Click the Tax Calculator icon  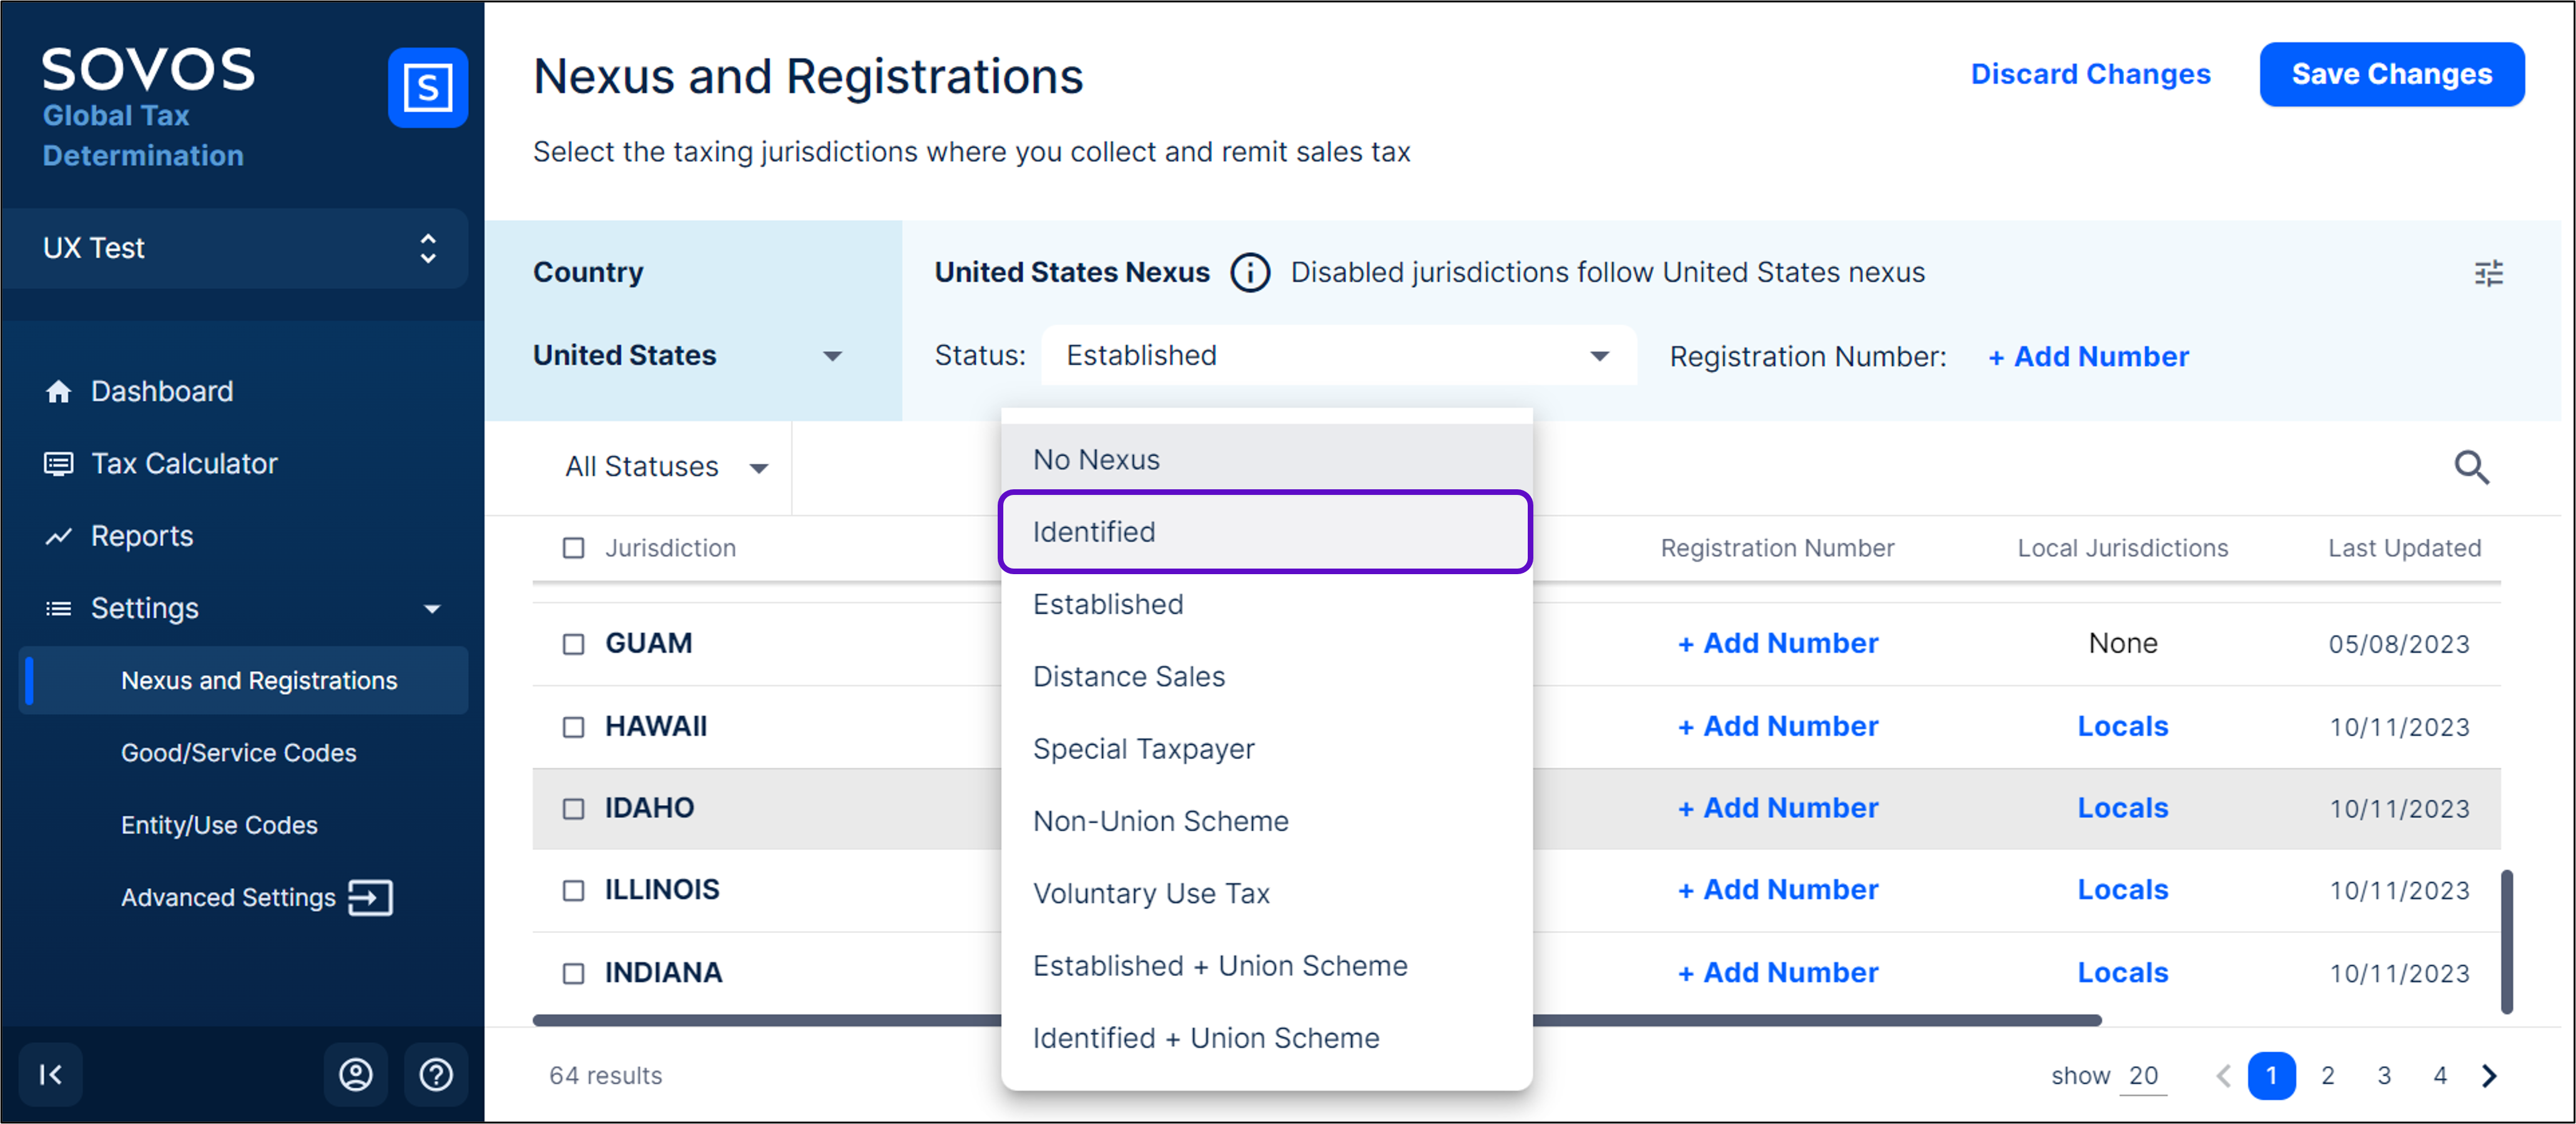tap(59, 464)
